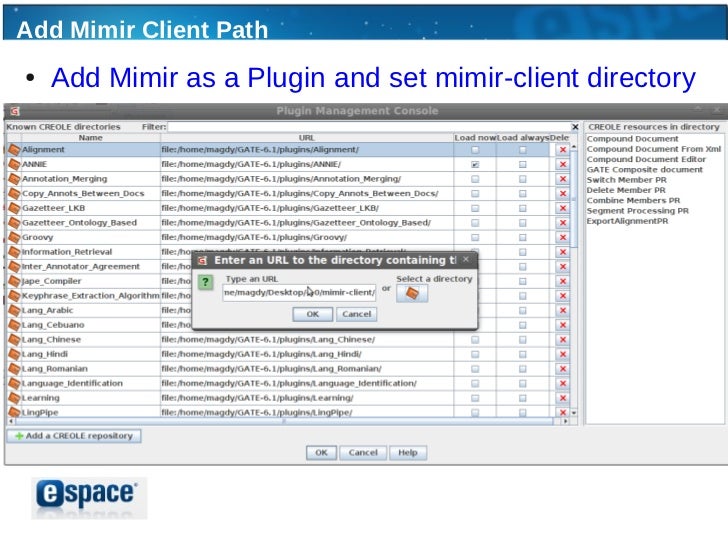
Task: Select the LingPipe row
Action: (288, 412)
